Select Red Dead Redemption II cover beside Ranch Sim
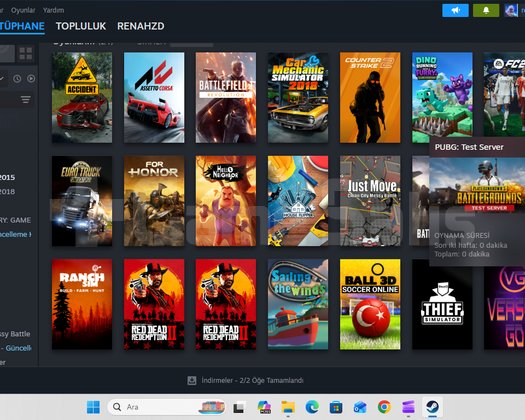Image resolution: width=525 pixels, height=420 pixels. tap(154, 304)
